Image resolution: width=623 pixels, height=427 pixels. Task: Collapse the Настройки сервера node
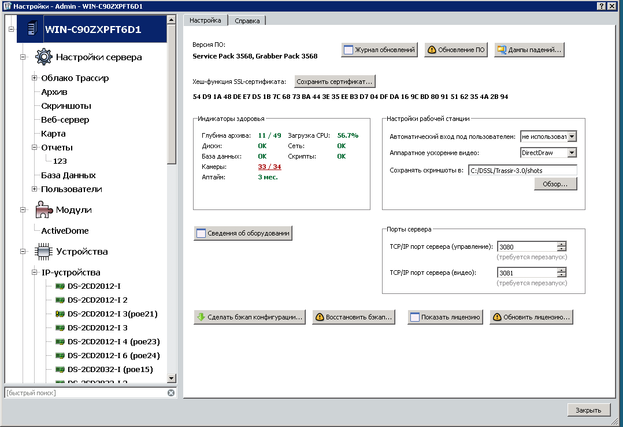(23, 57)
